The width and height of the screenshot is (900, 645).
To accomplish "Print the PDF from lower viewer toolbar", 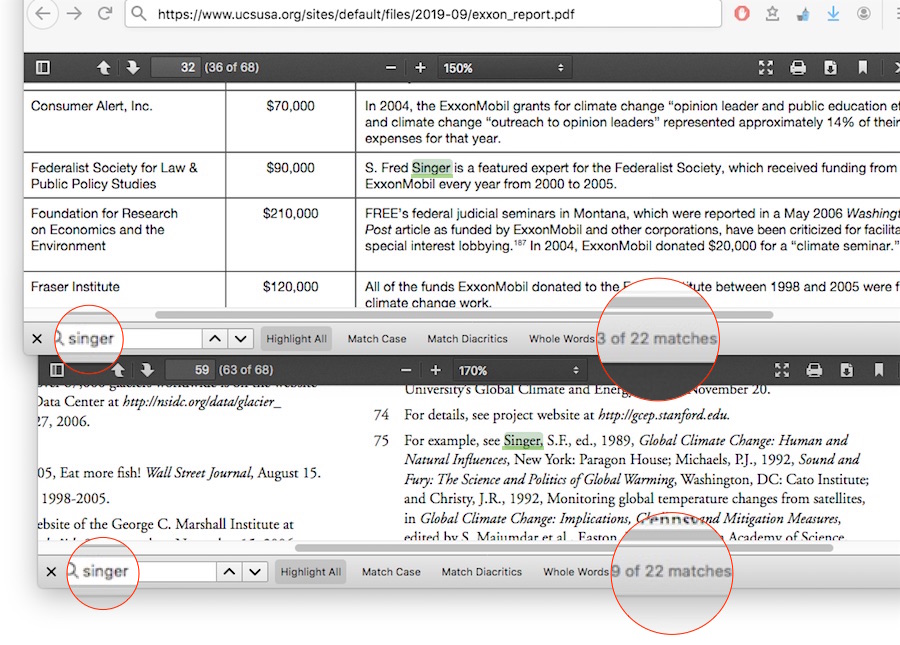I will point(814,370).
